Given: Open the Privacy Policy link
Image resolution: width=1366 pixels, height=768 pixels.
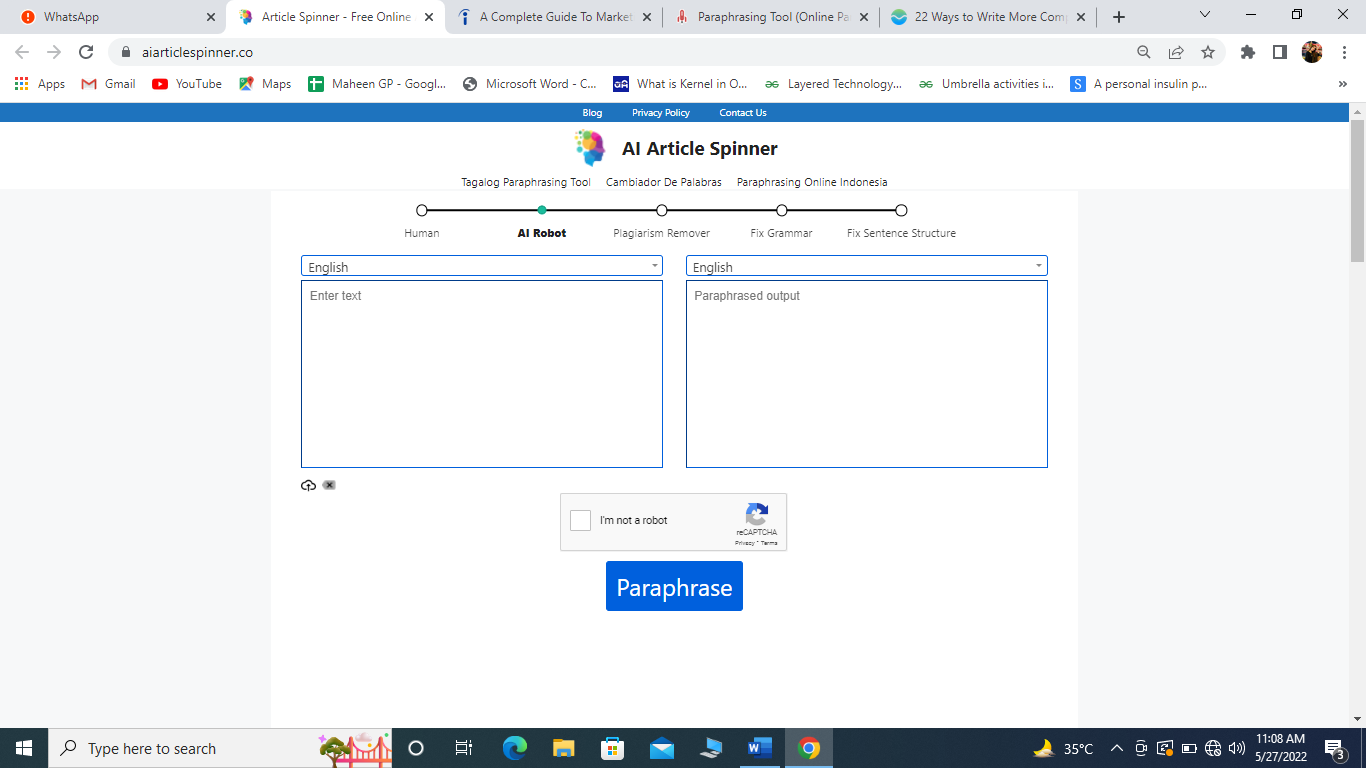Looking at the screenshot, I should click(660, 113).
